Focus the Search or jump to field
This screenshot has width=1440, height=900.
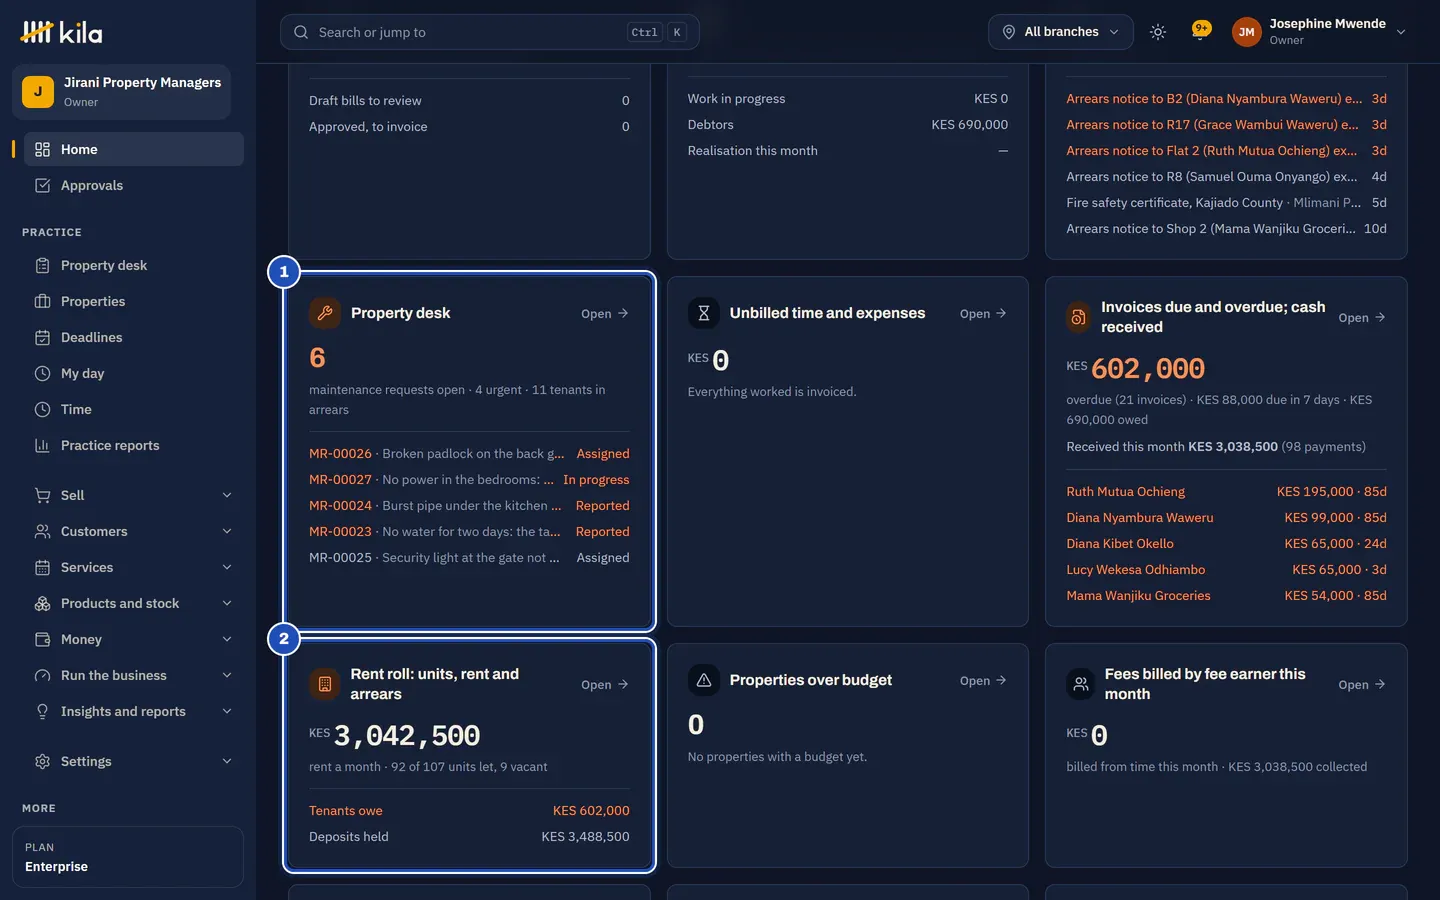tap(489, 32)
